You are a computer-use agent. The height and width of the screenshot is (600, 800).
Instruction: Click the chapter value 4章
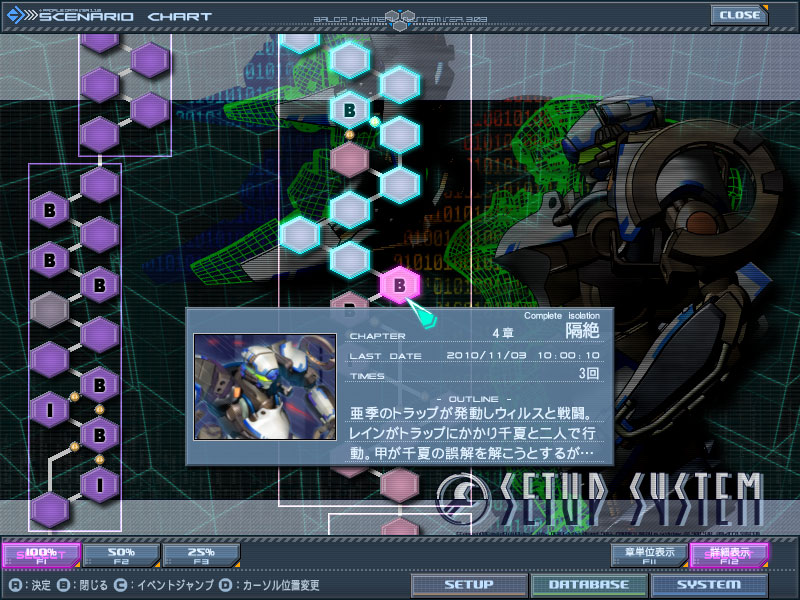(503, 333)
